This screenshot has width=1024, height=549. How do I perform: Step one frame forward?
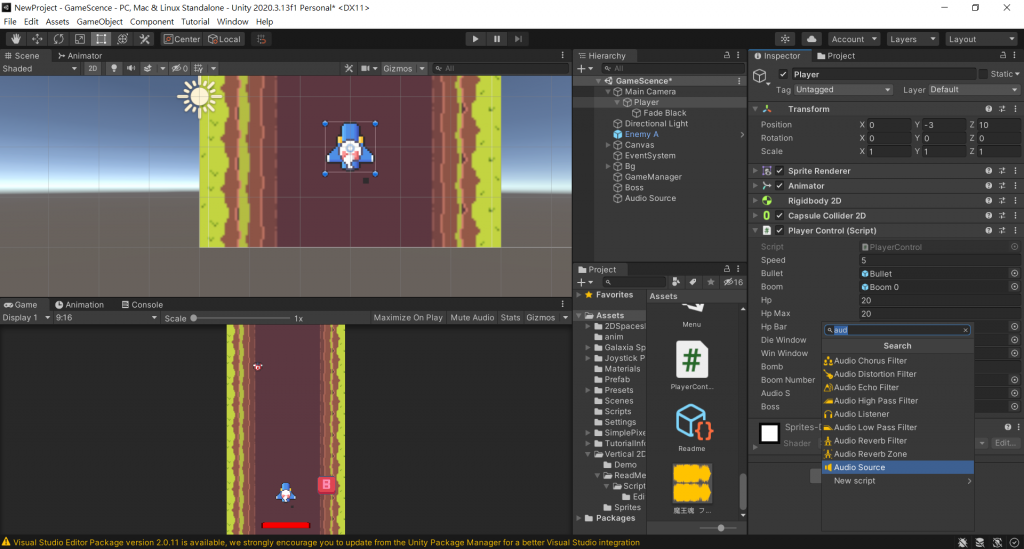click(519, 39)
